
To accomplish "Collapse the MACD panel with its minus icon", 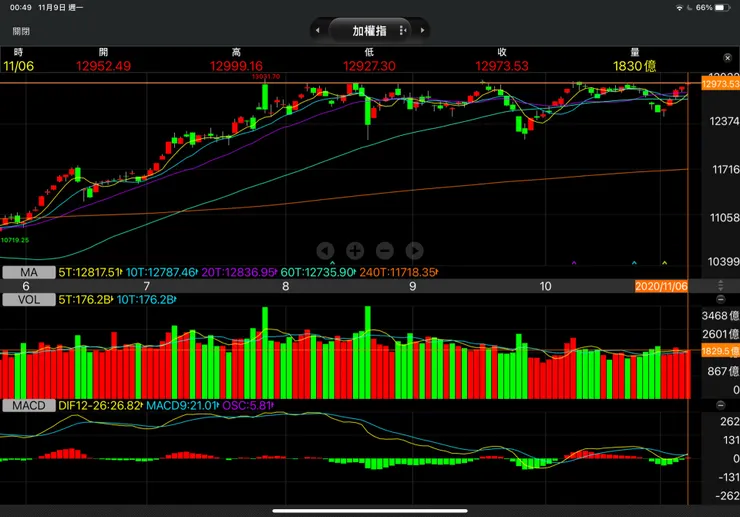I will 720,405.
